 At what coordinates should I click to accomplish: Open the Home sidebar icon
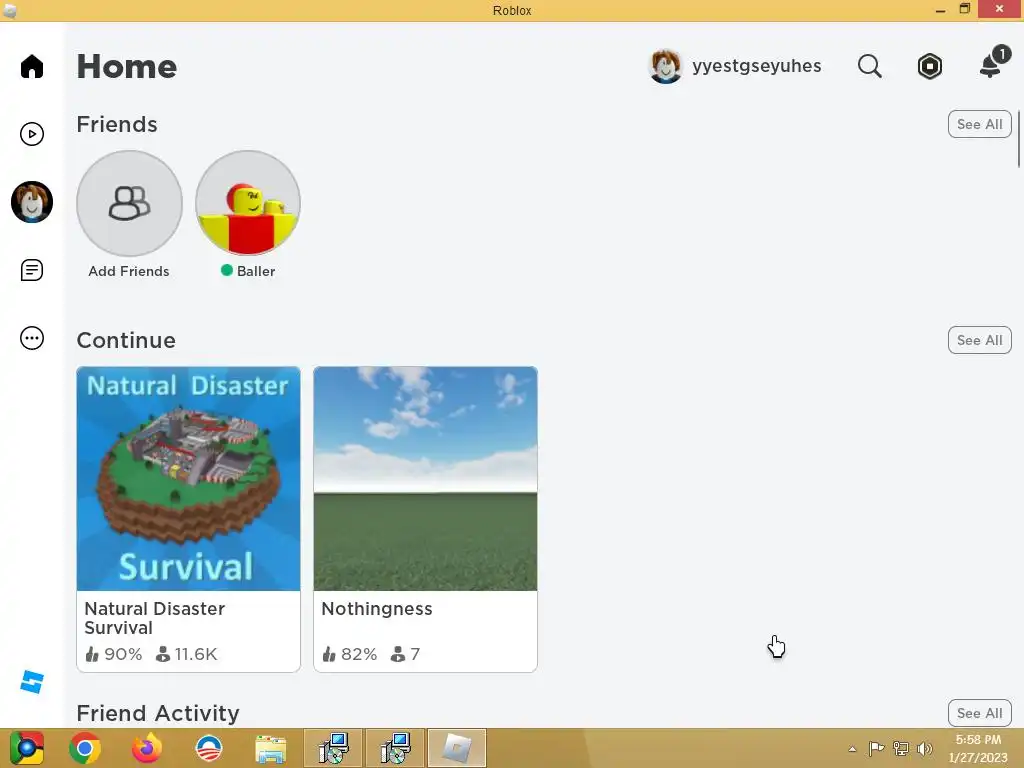pyautogui.click(x=31, y=66)
